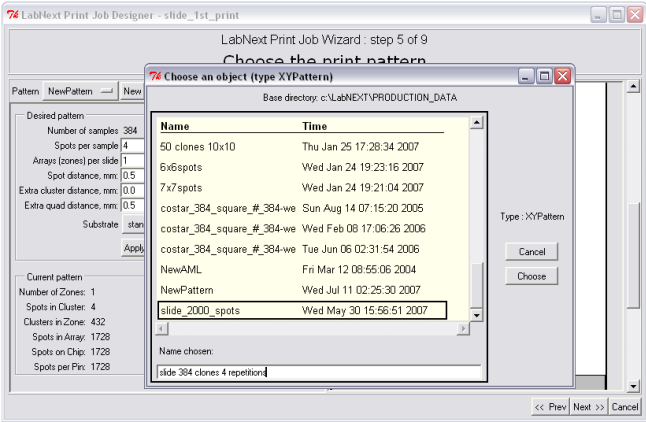Go back with Prev button
646x422 pixels.
pyautogui.click(x=550, y=407)
